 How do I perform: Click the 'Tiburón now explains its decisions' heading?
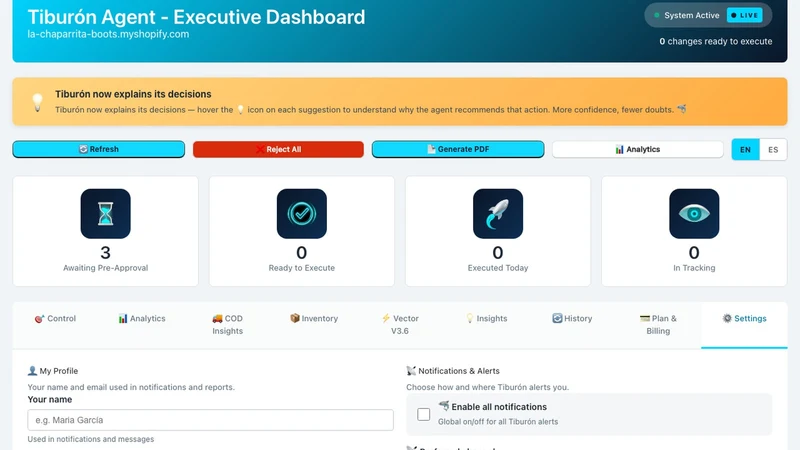(x=133, y=94)
